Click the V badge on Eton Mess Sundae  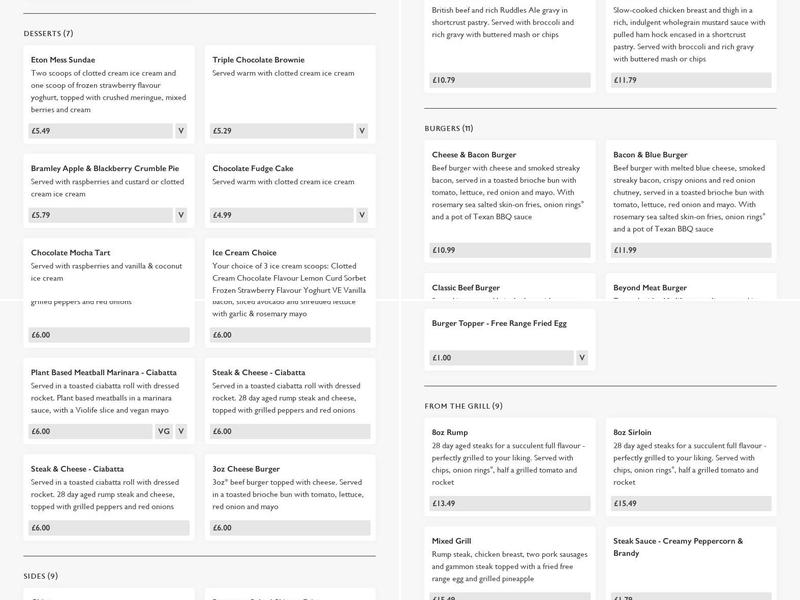181,131
